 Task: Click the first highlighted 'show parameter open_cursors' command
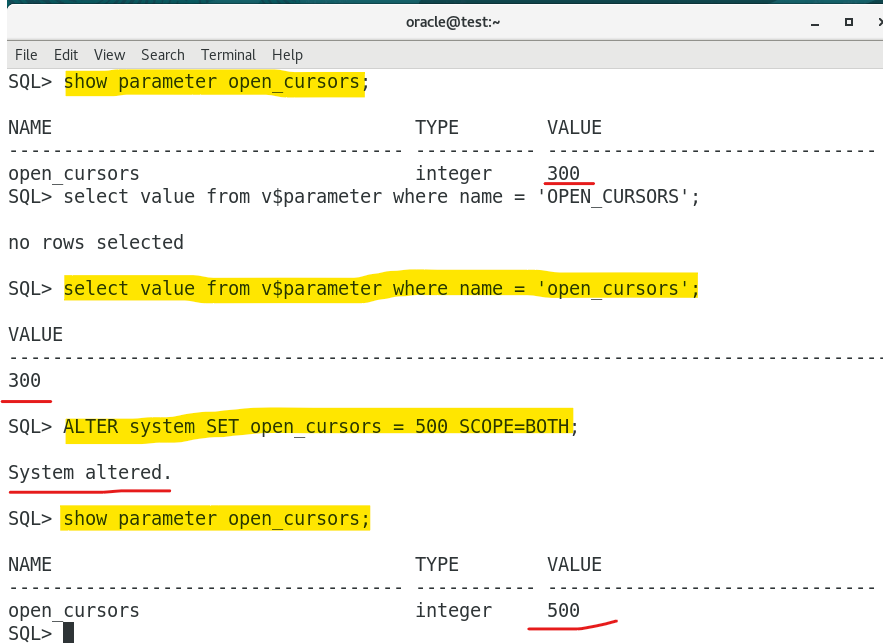click(x=216, y=82)
